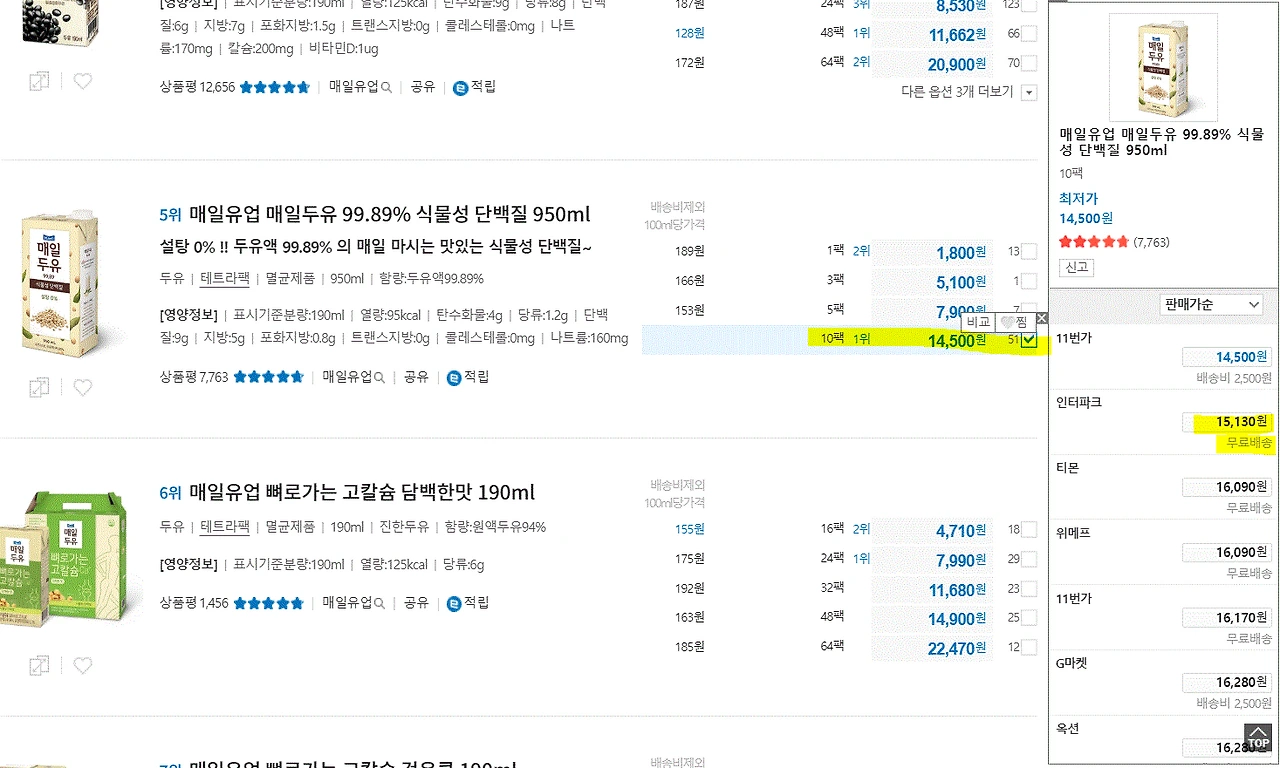
Task: Open the 11번가 16,170원 price button
Action: pyautogui.click(x=1227, y=618)
